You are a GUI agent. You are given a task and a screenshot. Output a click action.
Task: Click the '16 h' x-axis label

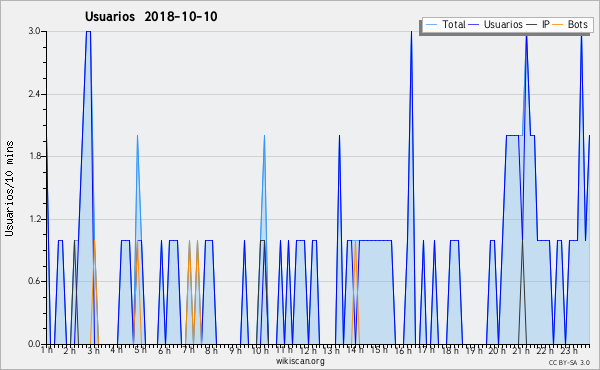[x=403, y=350]
